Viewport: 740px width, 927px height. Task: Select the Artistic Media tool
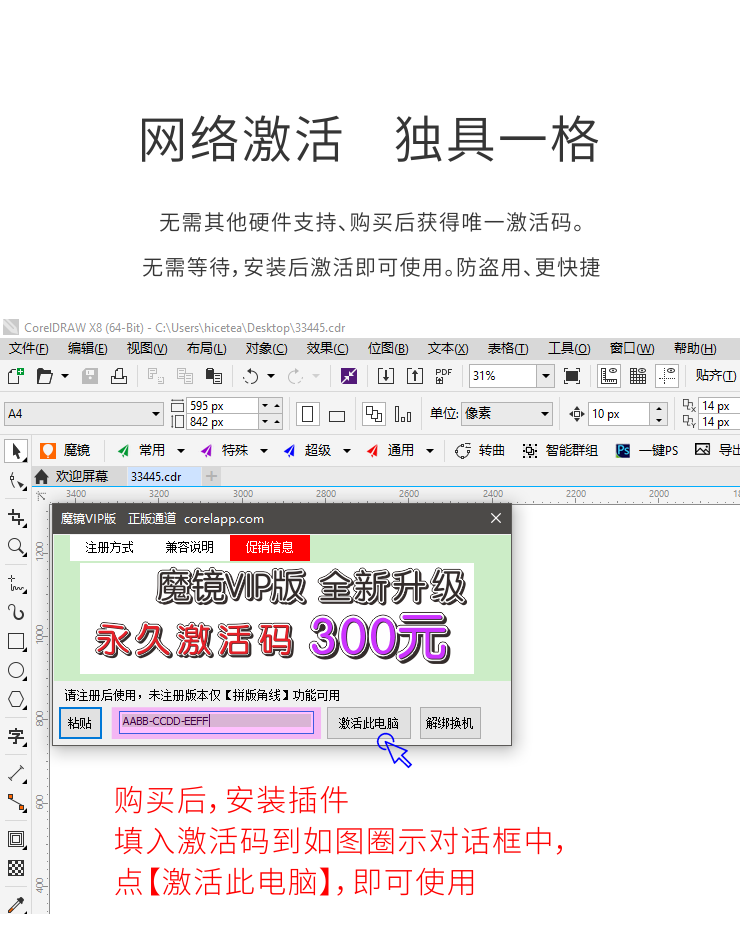[x=17, y=612]
